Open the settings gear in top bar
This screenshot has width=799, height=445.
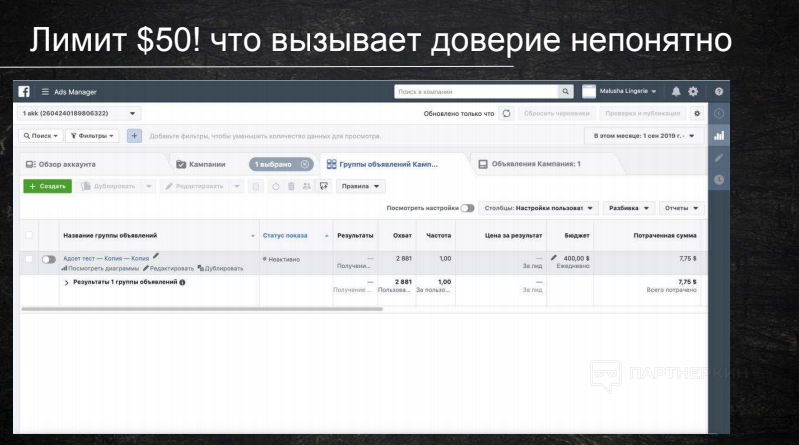[x=693, y=92]
